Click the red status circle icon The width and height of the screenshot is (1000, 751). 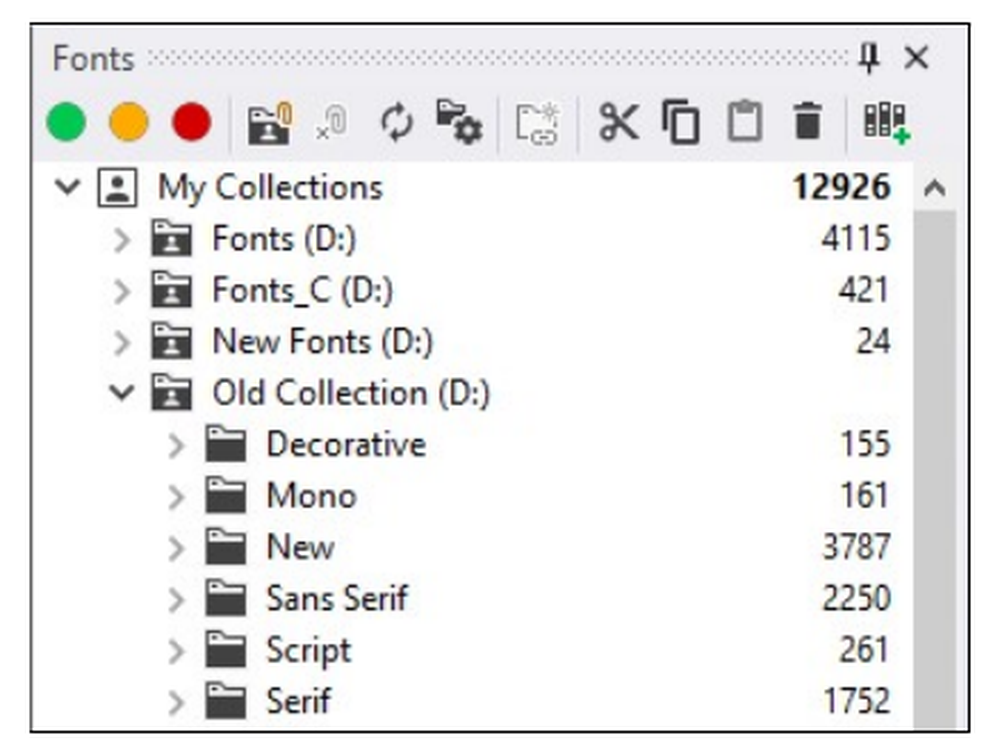[191, 123]
